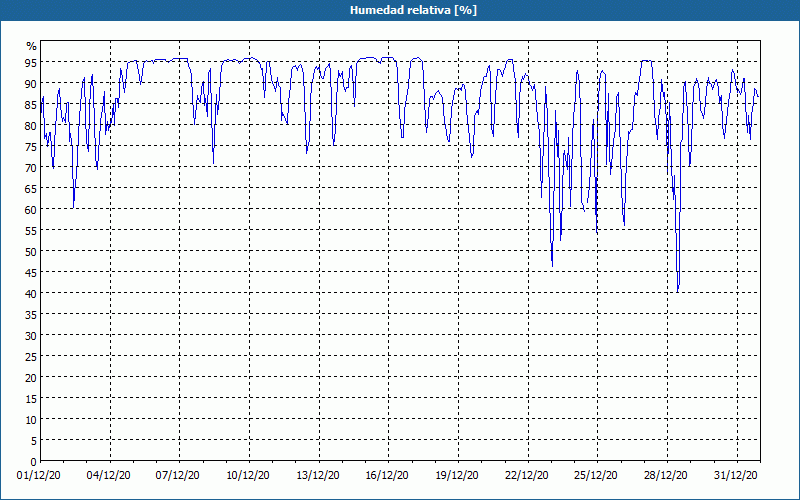Screen dimensions: 800x500
Task: Click the 'Humedad relativa [%]' chart title
Action: (413, 10)
